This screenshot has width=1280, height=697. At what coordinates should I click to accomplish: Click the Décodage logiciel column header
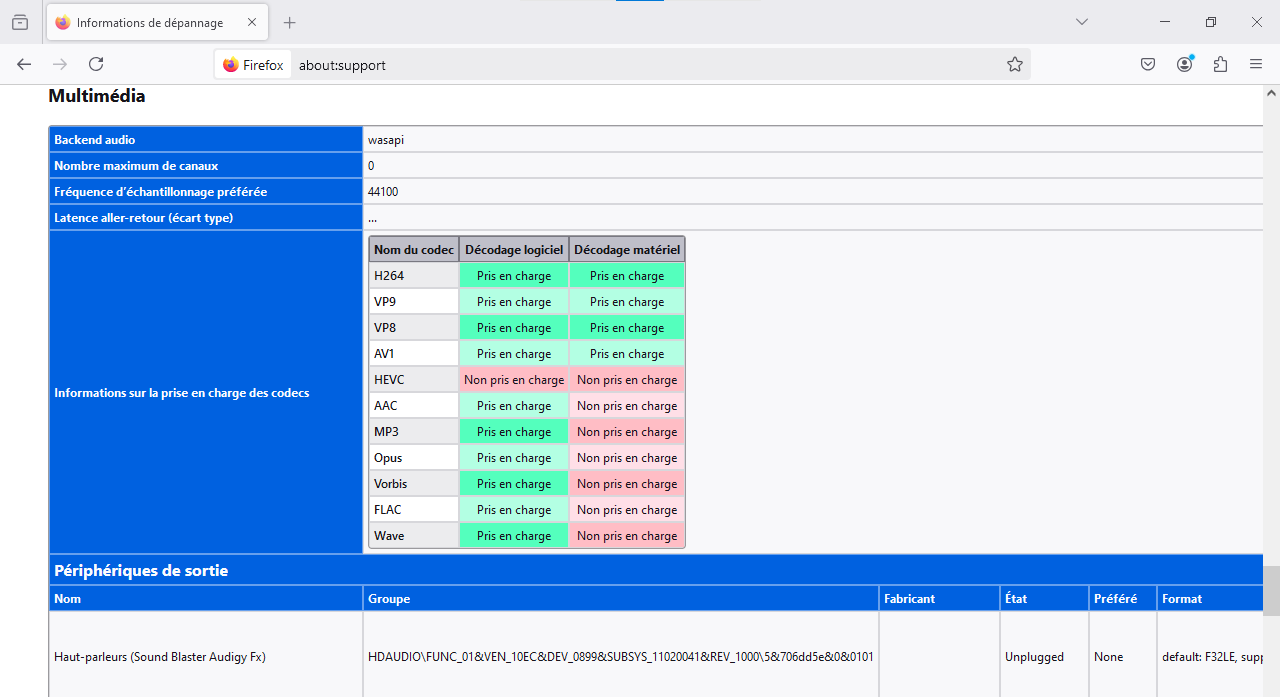[514, 250]
